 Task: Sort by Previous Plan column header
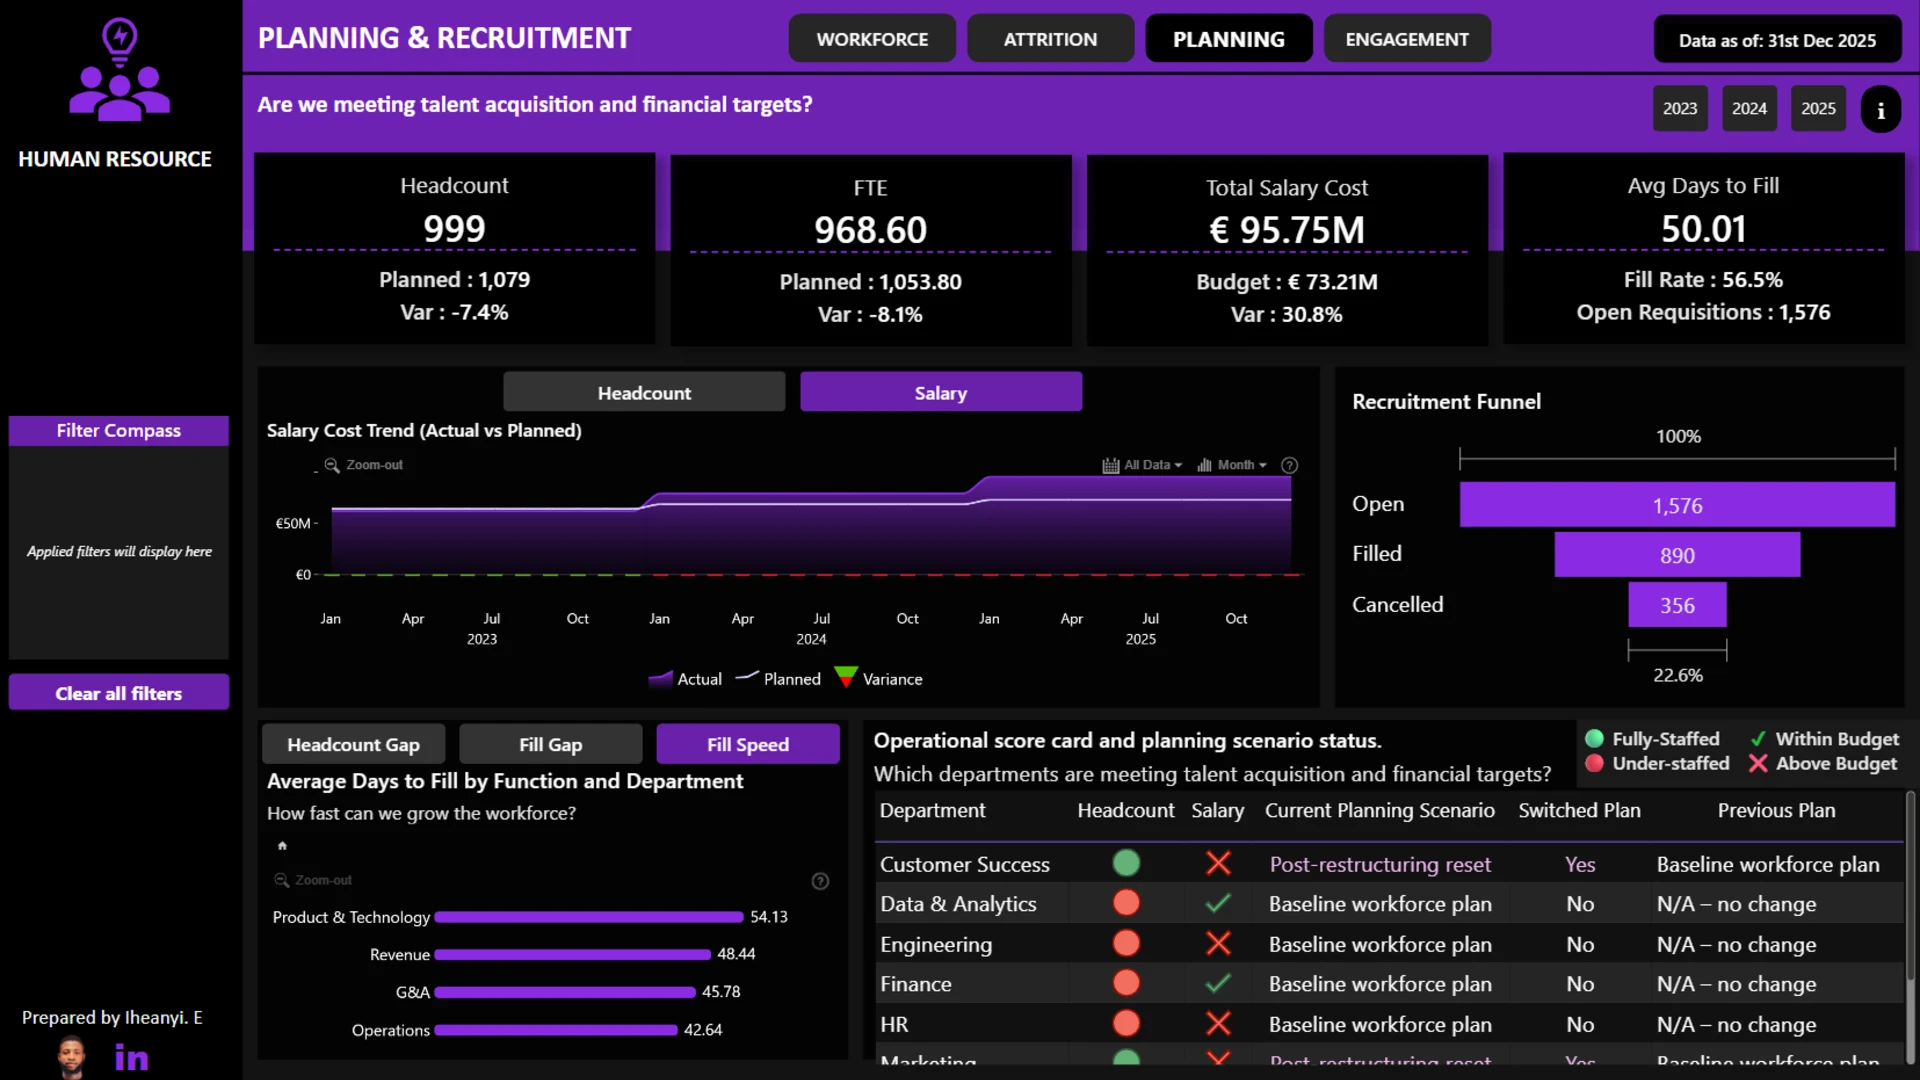[1776, 810]
